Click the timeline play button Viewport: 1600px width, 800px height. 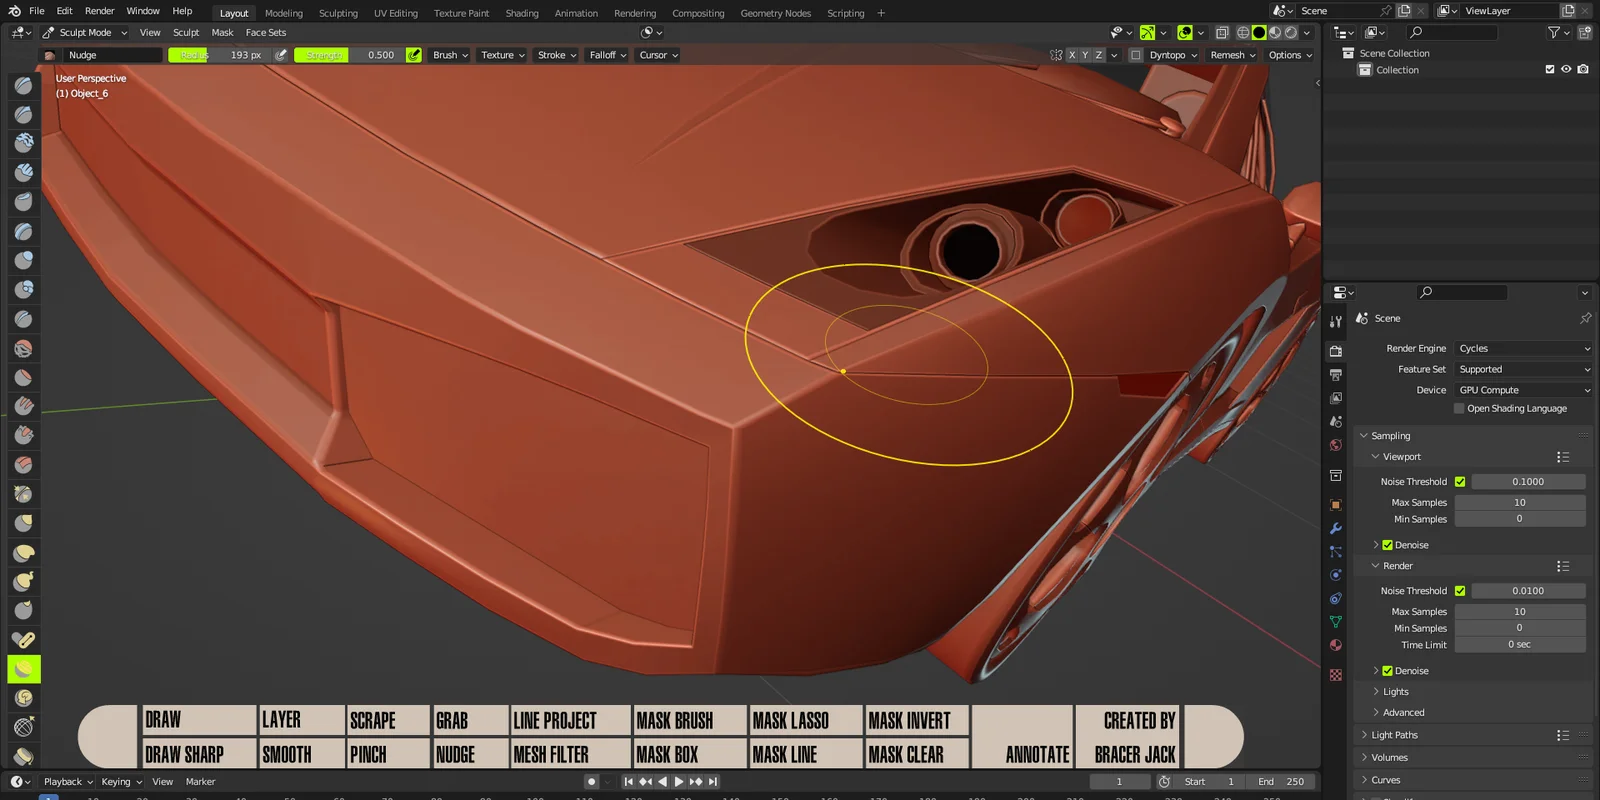tap(679, 782)
